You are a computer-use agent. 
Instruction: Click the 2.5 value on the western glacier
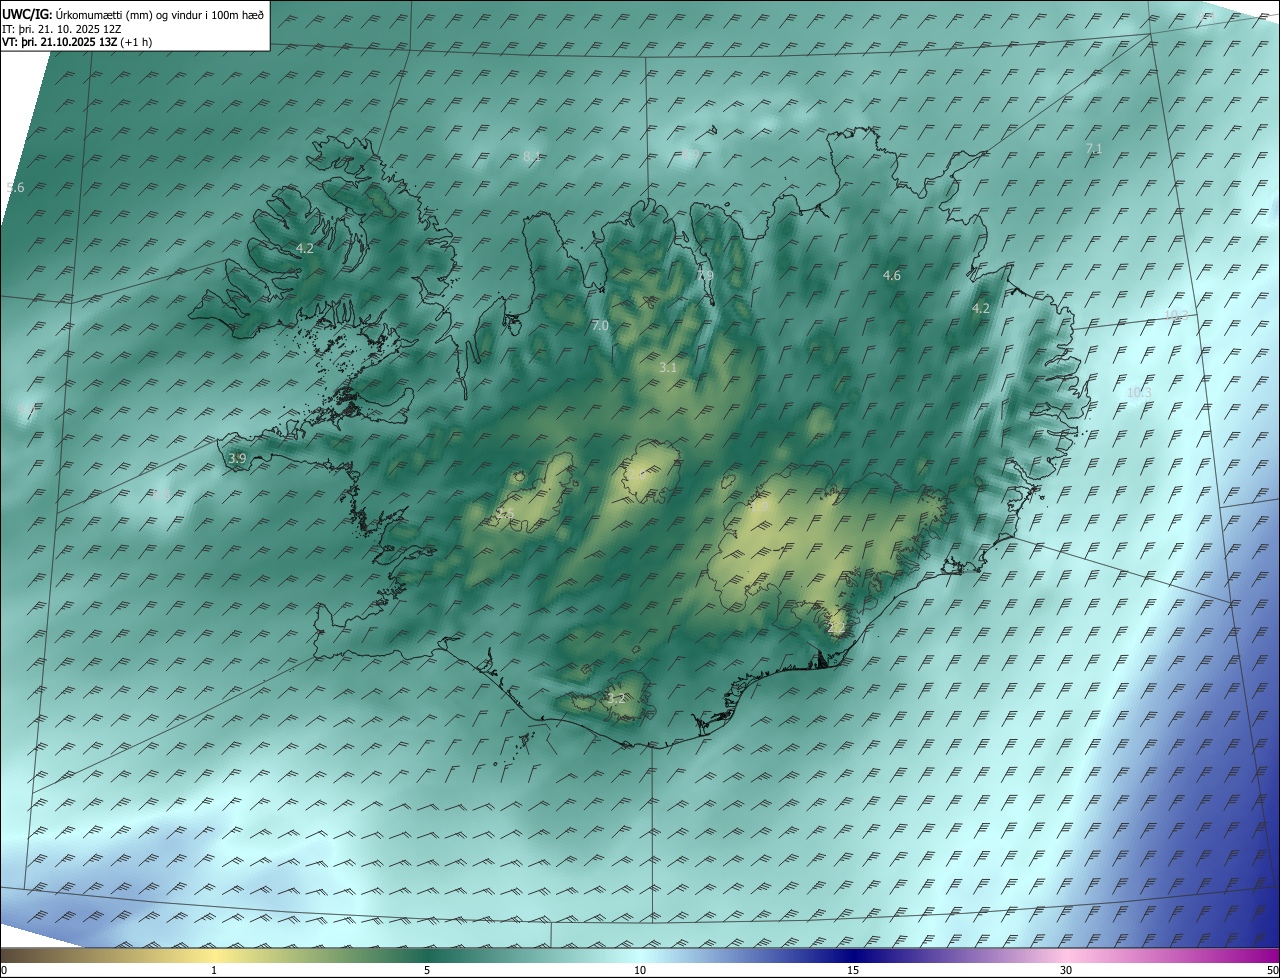505,514
